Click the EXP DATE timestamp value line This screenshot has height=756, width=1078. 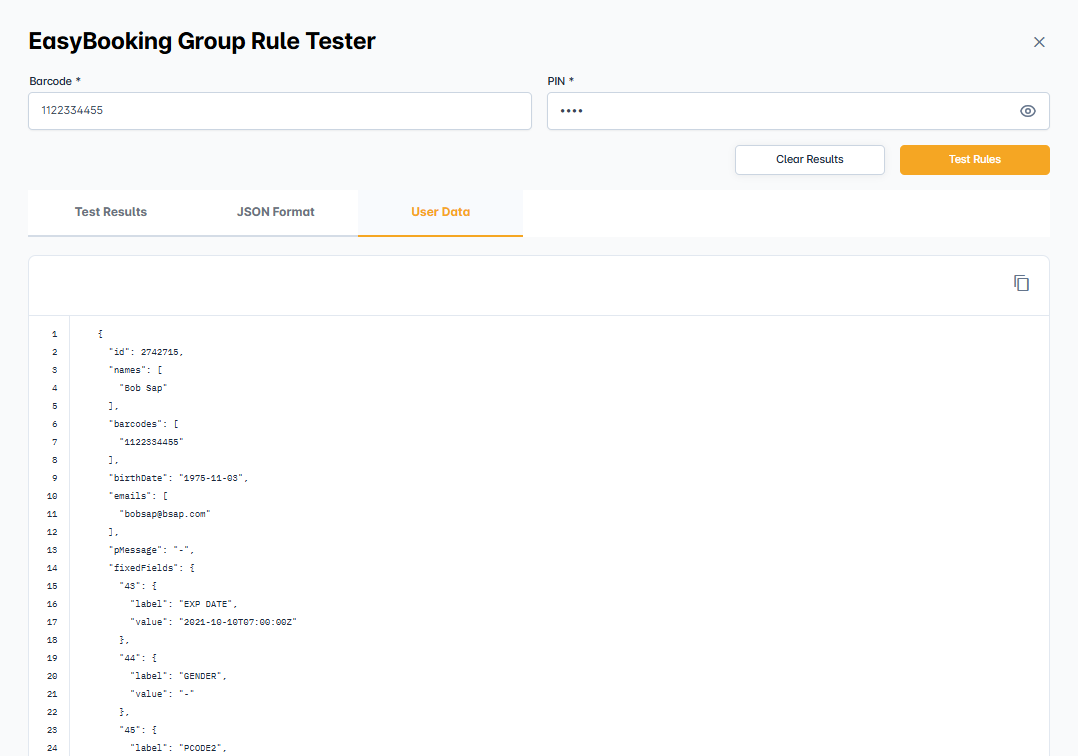coord(213,622)
